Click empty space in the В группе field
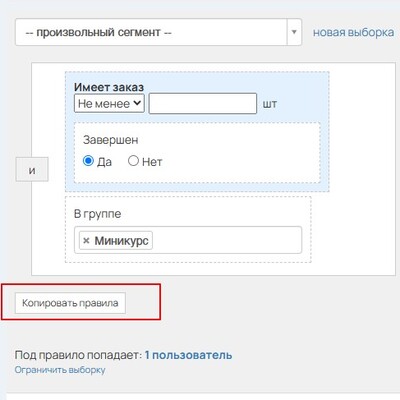Image resolution: width=400 pixels, height=400 pixels. pos(227,240)
